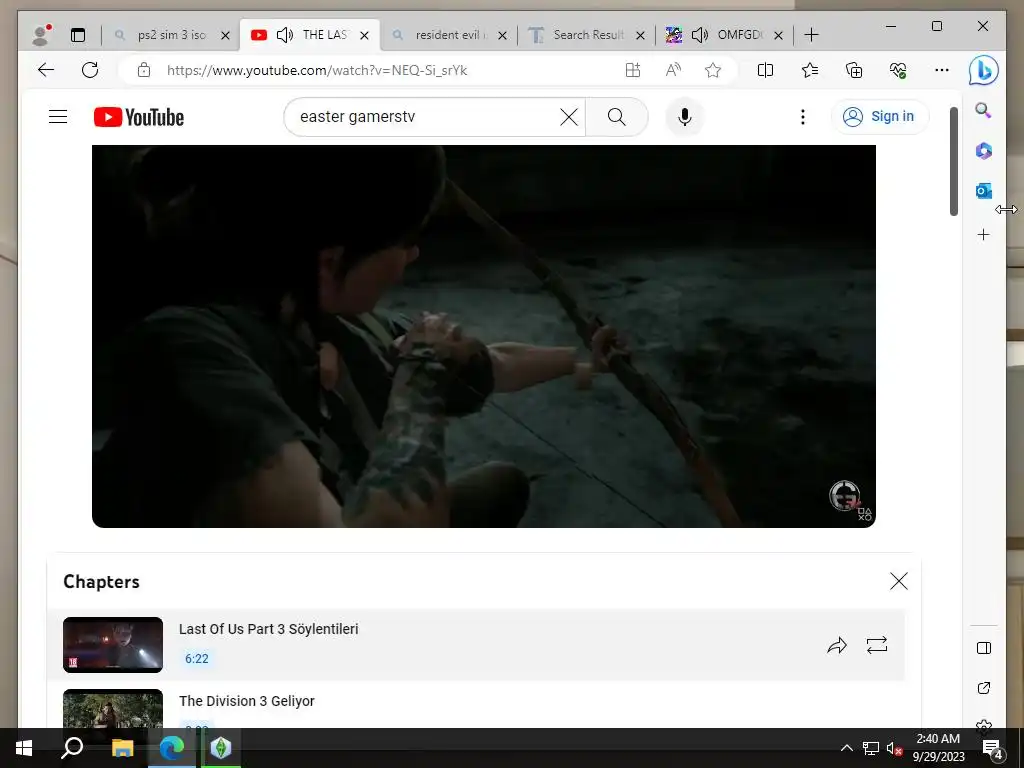
Task: Activate Read aloud in address bar
Action: tap(673, 70)
